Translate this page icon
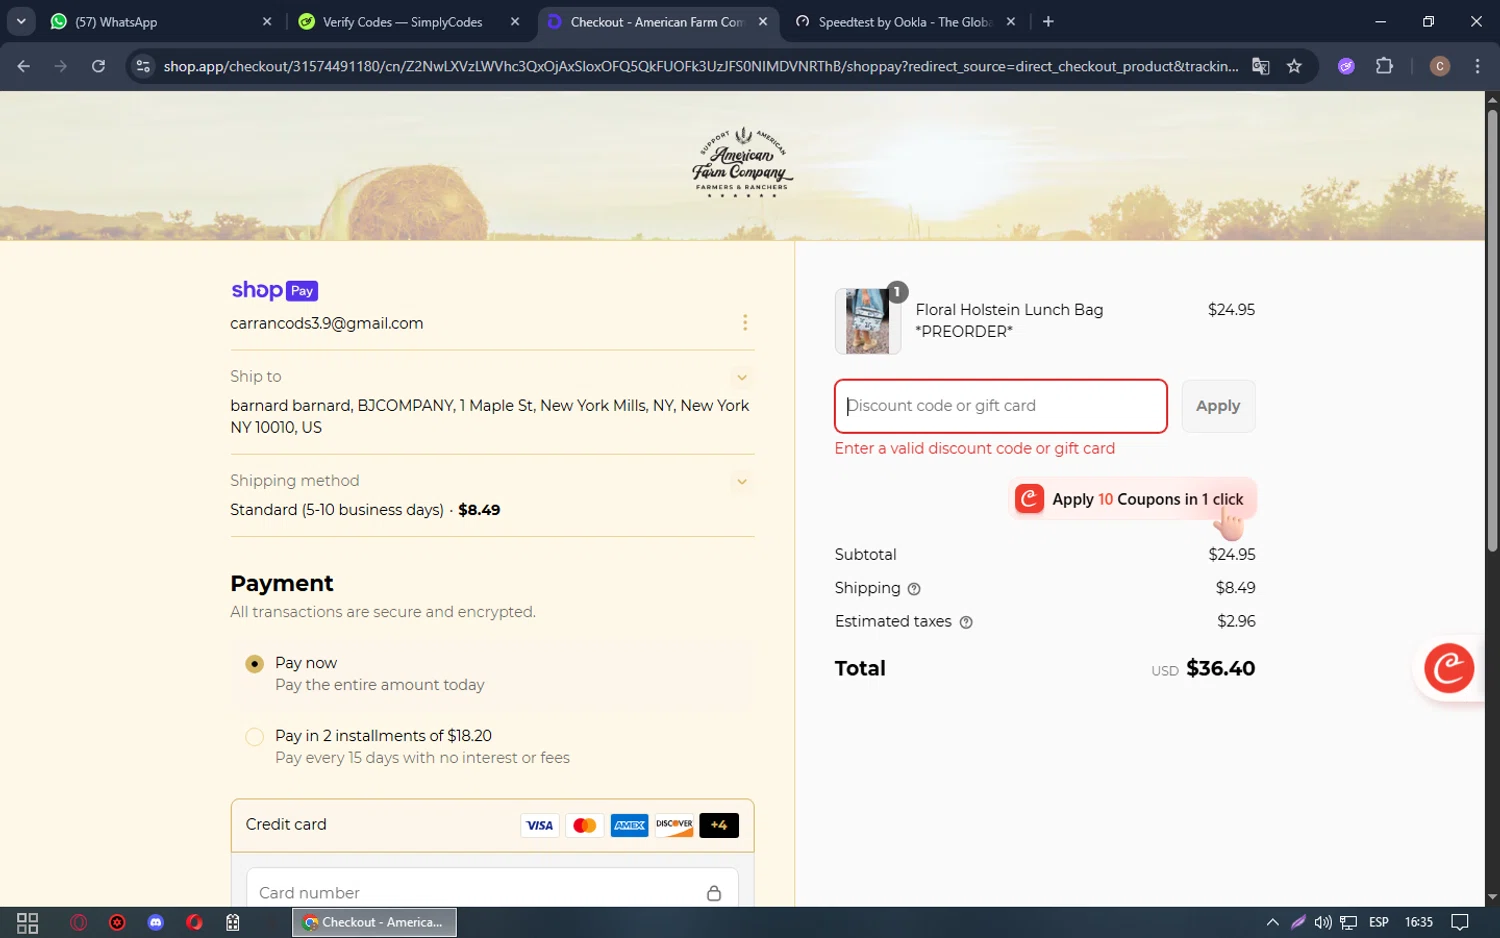This screenshot has width=1500, height=938. pyautogui.click(x=1261, y=66)
